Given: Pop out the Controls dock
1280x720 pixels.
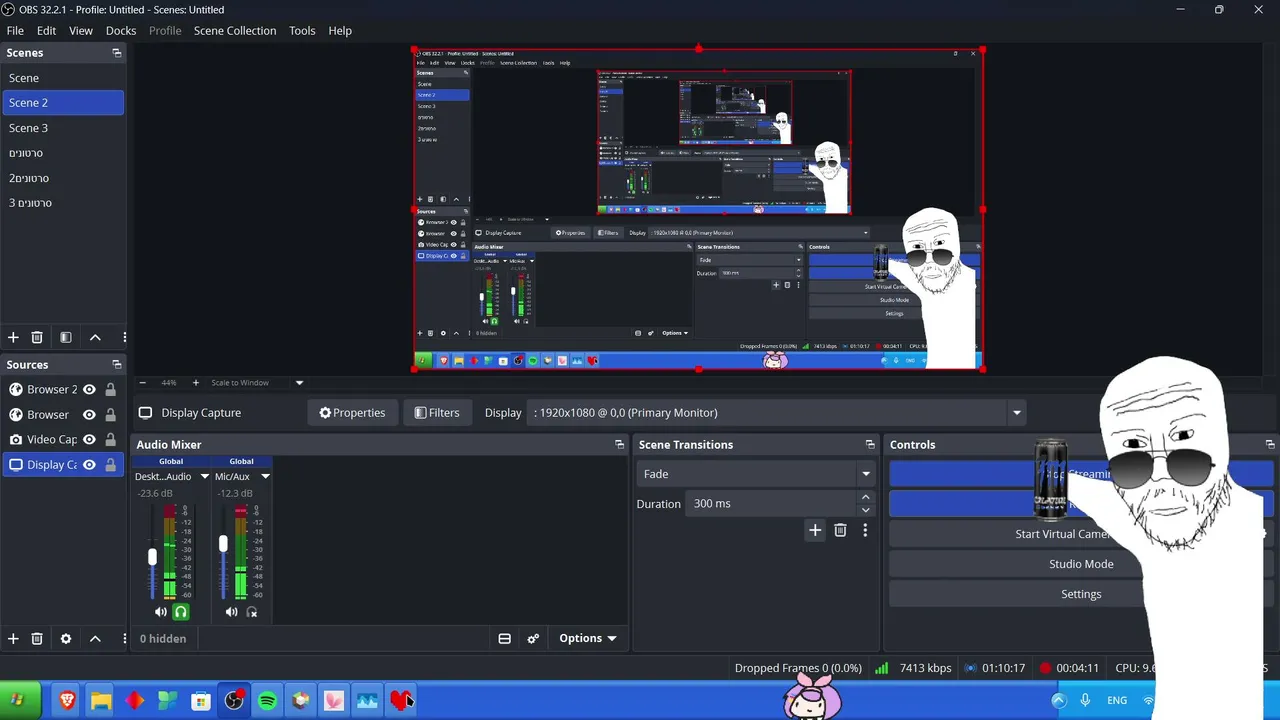Looking at the screenshot, I should [x=1270, y=445].
